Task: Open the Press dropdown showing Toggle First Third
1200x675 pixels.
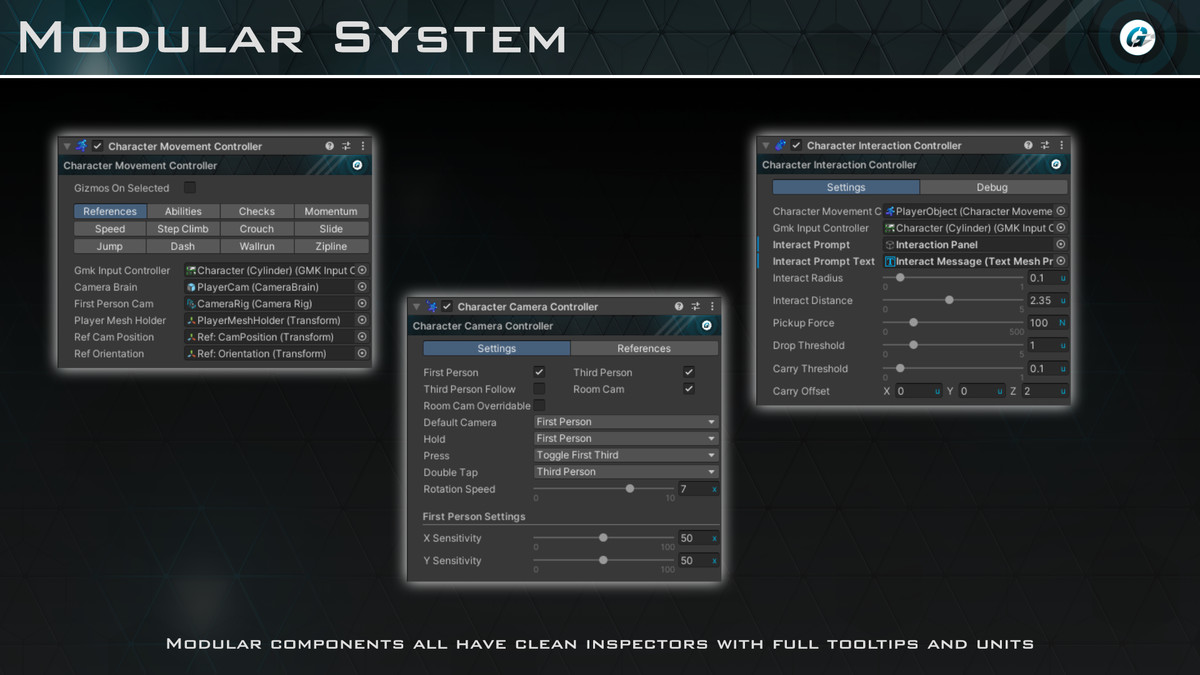Action: (625, 455)
